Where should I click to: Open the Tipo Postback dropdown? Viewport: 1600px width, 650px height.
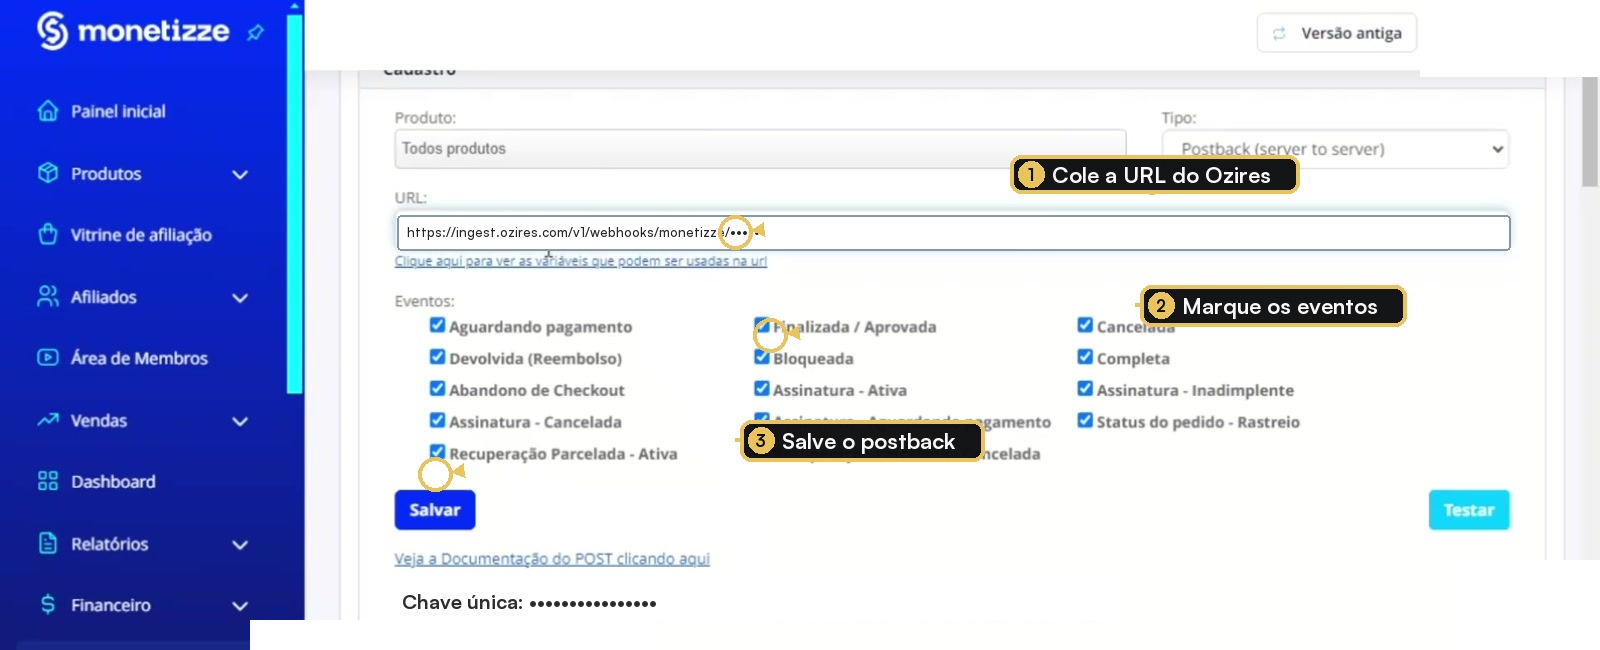tap(1335, 149)
